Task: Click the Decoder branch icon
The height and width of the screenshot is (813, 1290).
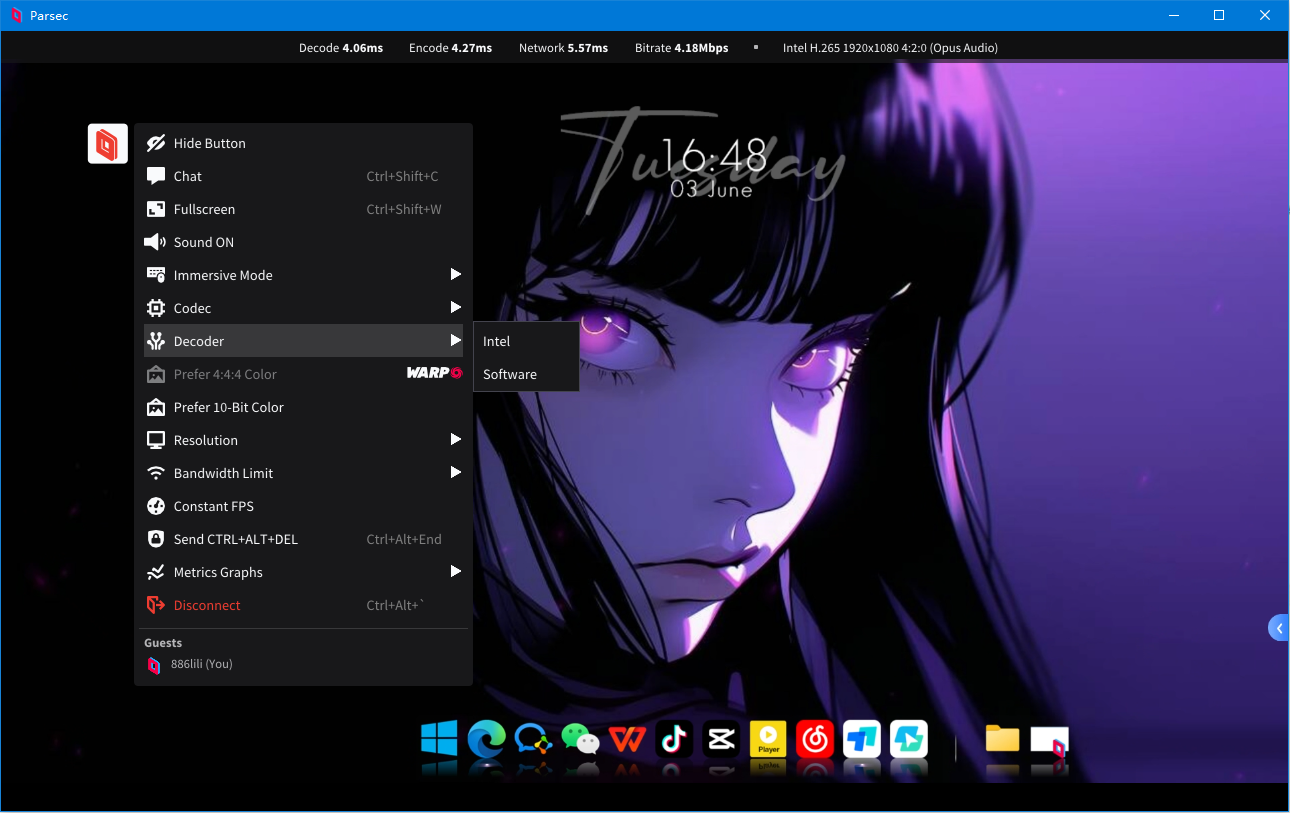Action: tap(156, 341)
